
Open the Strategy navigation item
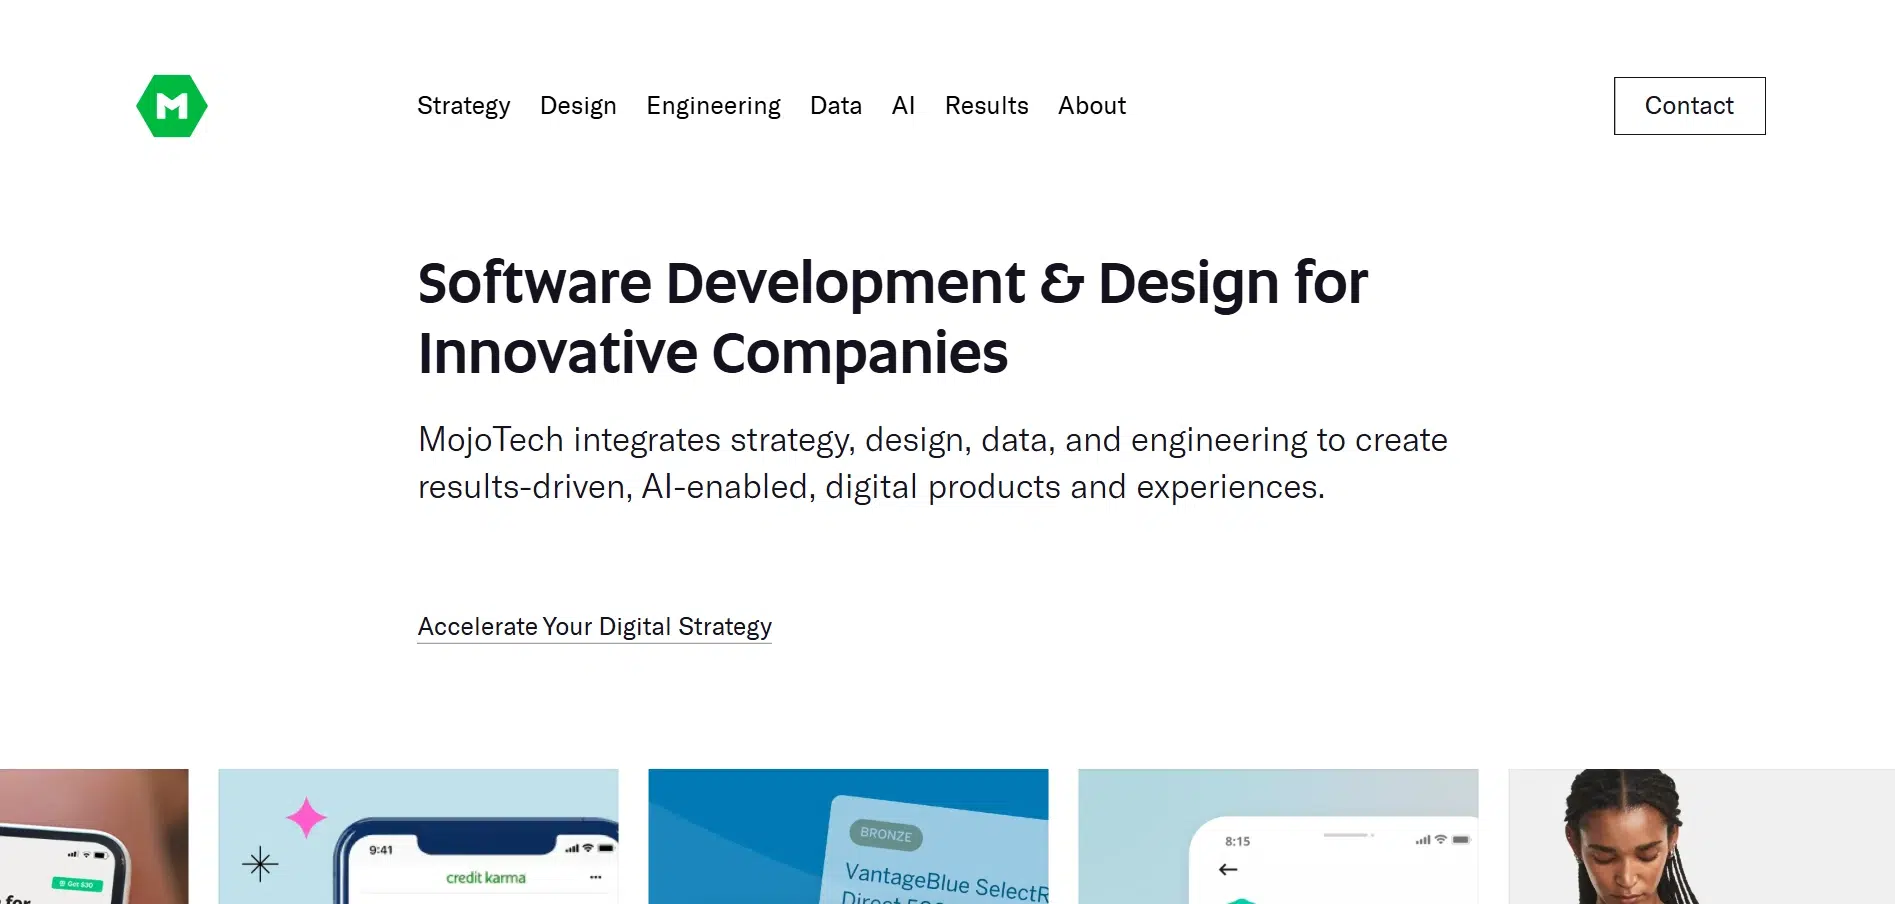point(463,105)
